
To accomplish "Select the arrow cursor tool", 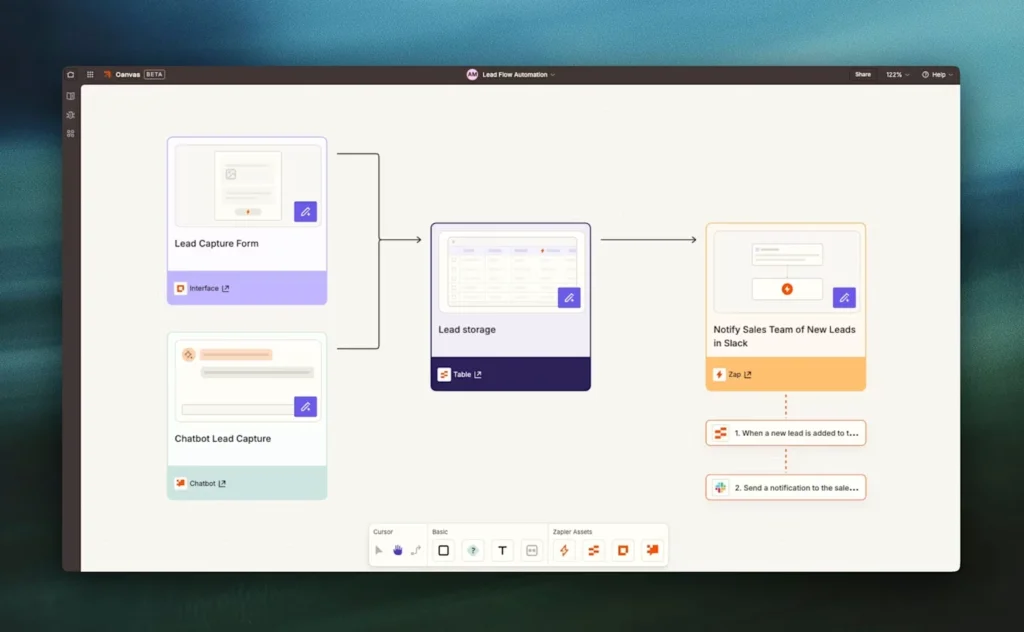I will pyautogui.click(x=379, y=550).
